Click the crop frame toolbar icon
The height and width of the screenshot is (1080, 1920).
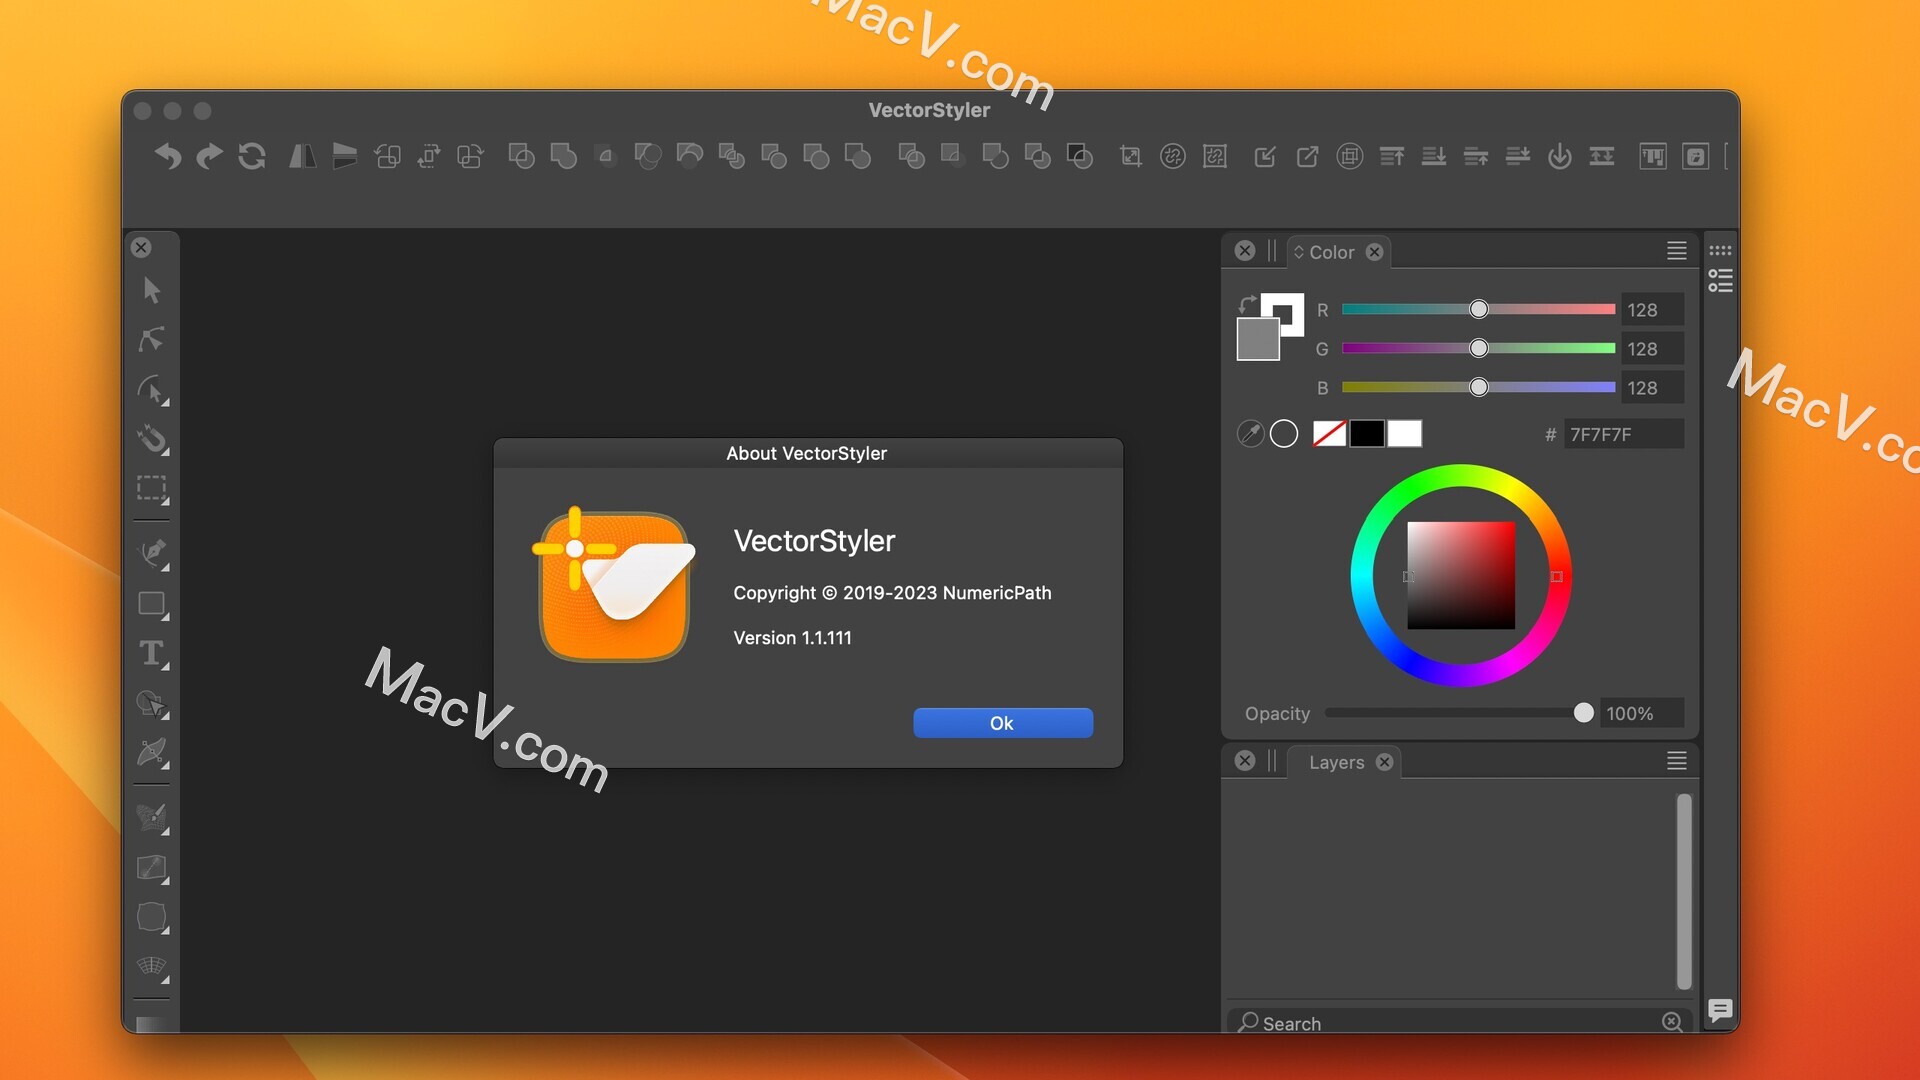click(1130, 156)
